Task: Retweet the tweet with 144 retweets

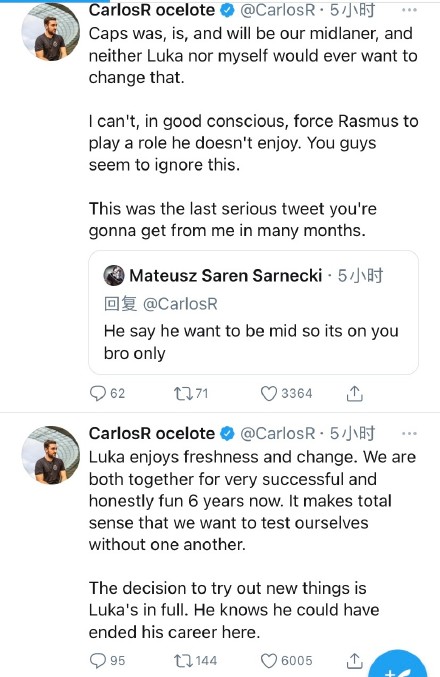Action: (x=195, y=660)
